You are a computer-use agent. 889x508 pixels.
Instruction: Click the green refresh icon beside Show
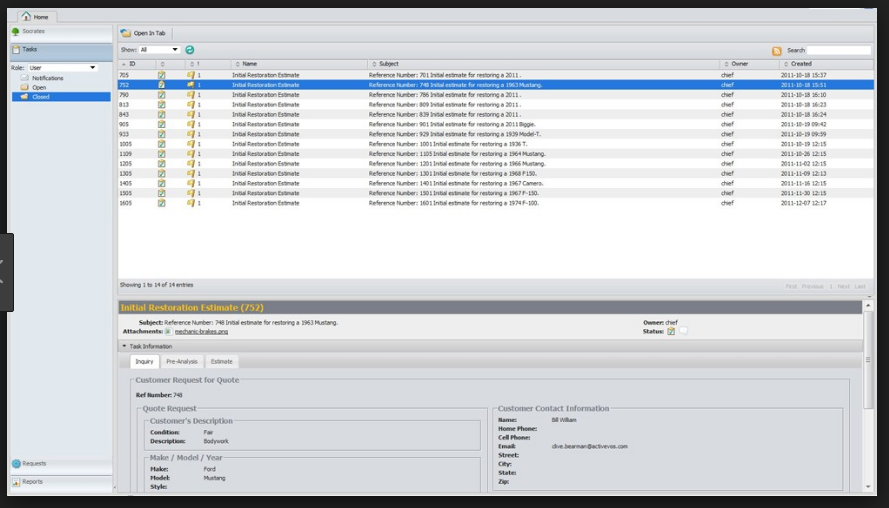[x=189, y=50]
